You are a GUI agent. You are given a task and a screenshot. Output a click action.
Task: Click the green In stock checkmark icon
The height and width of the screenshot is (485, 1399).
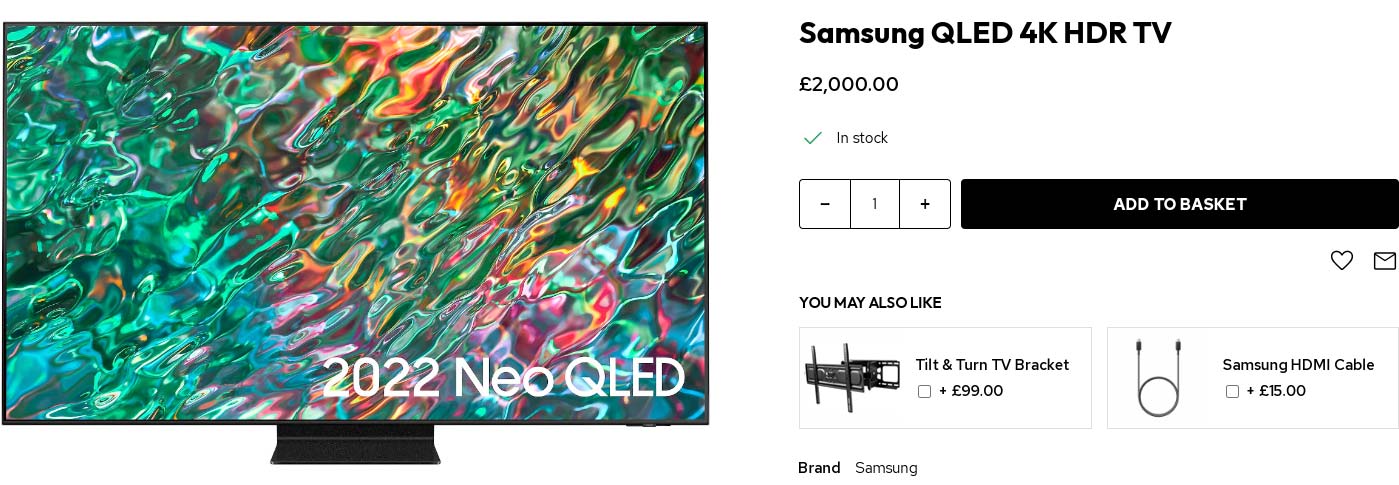point(813,138)
